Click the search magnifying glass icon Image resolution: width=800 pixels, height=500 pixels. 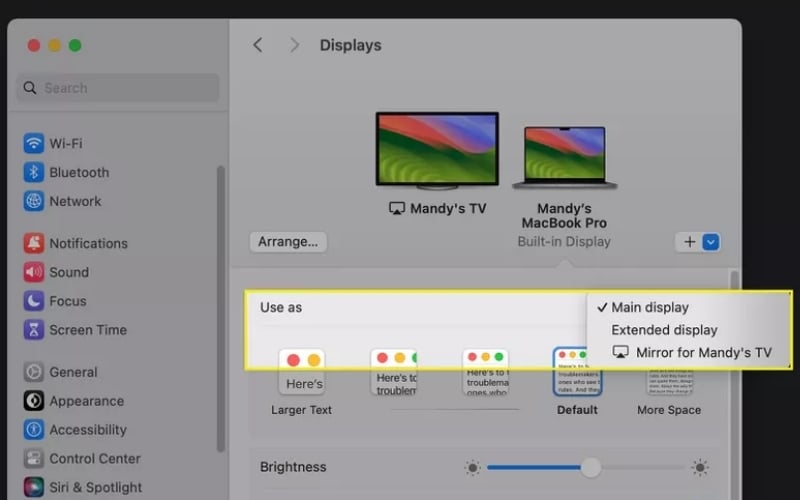click(30, 88)
